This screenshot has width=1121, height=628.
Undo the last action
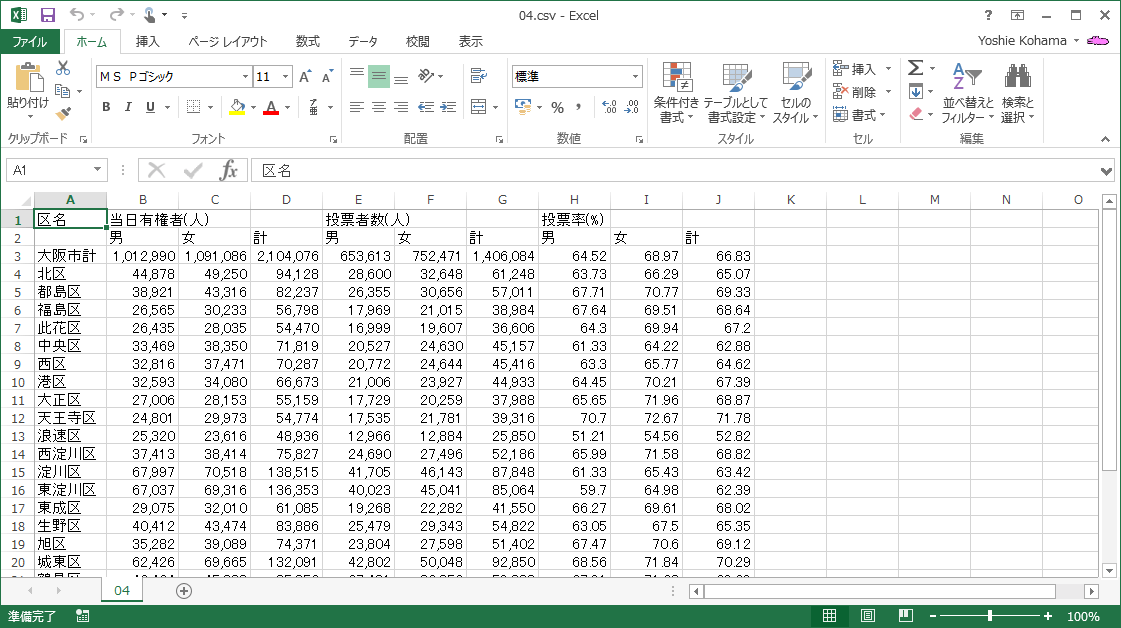click(76, 15)
